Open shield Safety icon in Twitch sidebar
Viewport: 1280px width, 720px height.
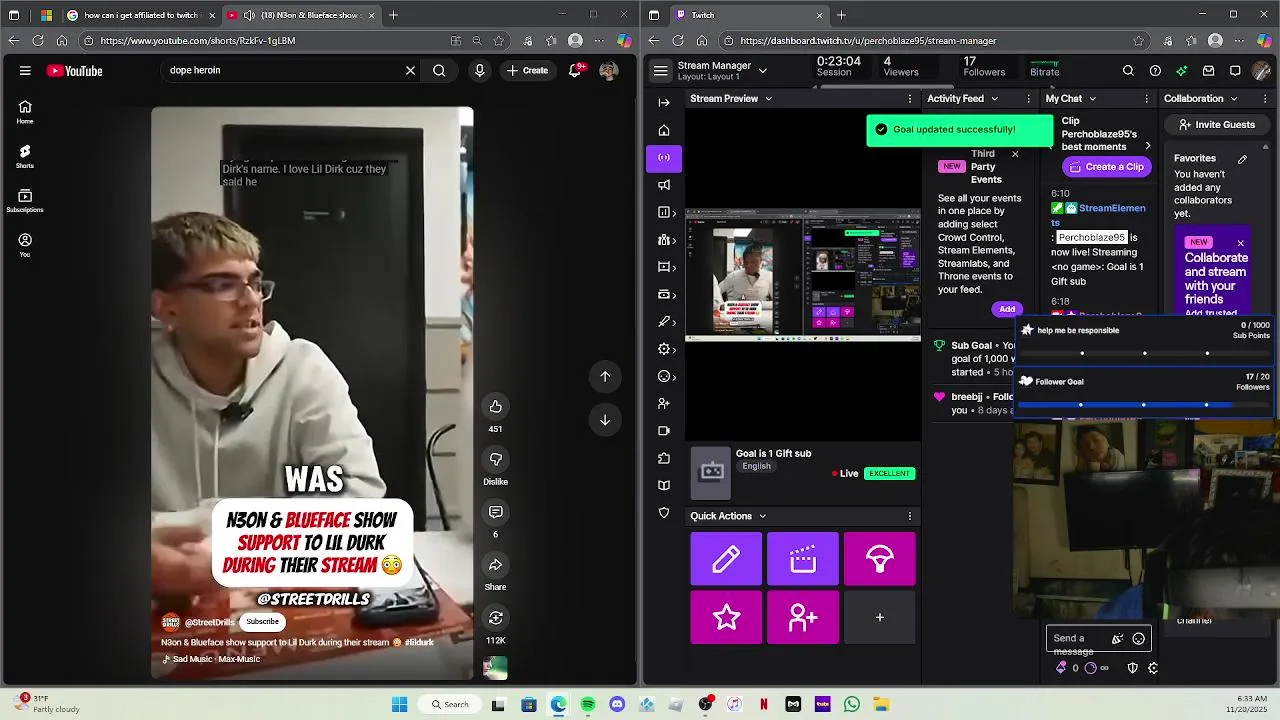pyautogui.click(x=664, y=513)
